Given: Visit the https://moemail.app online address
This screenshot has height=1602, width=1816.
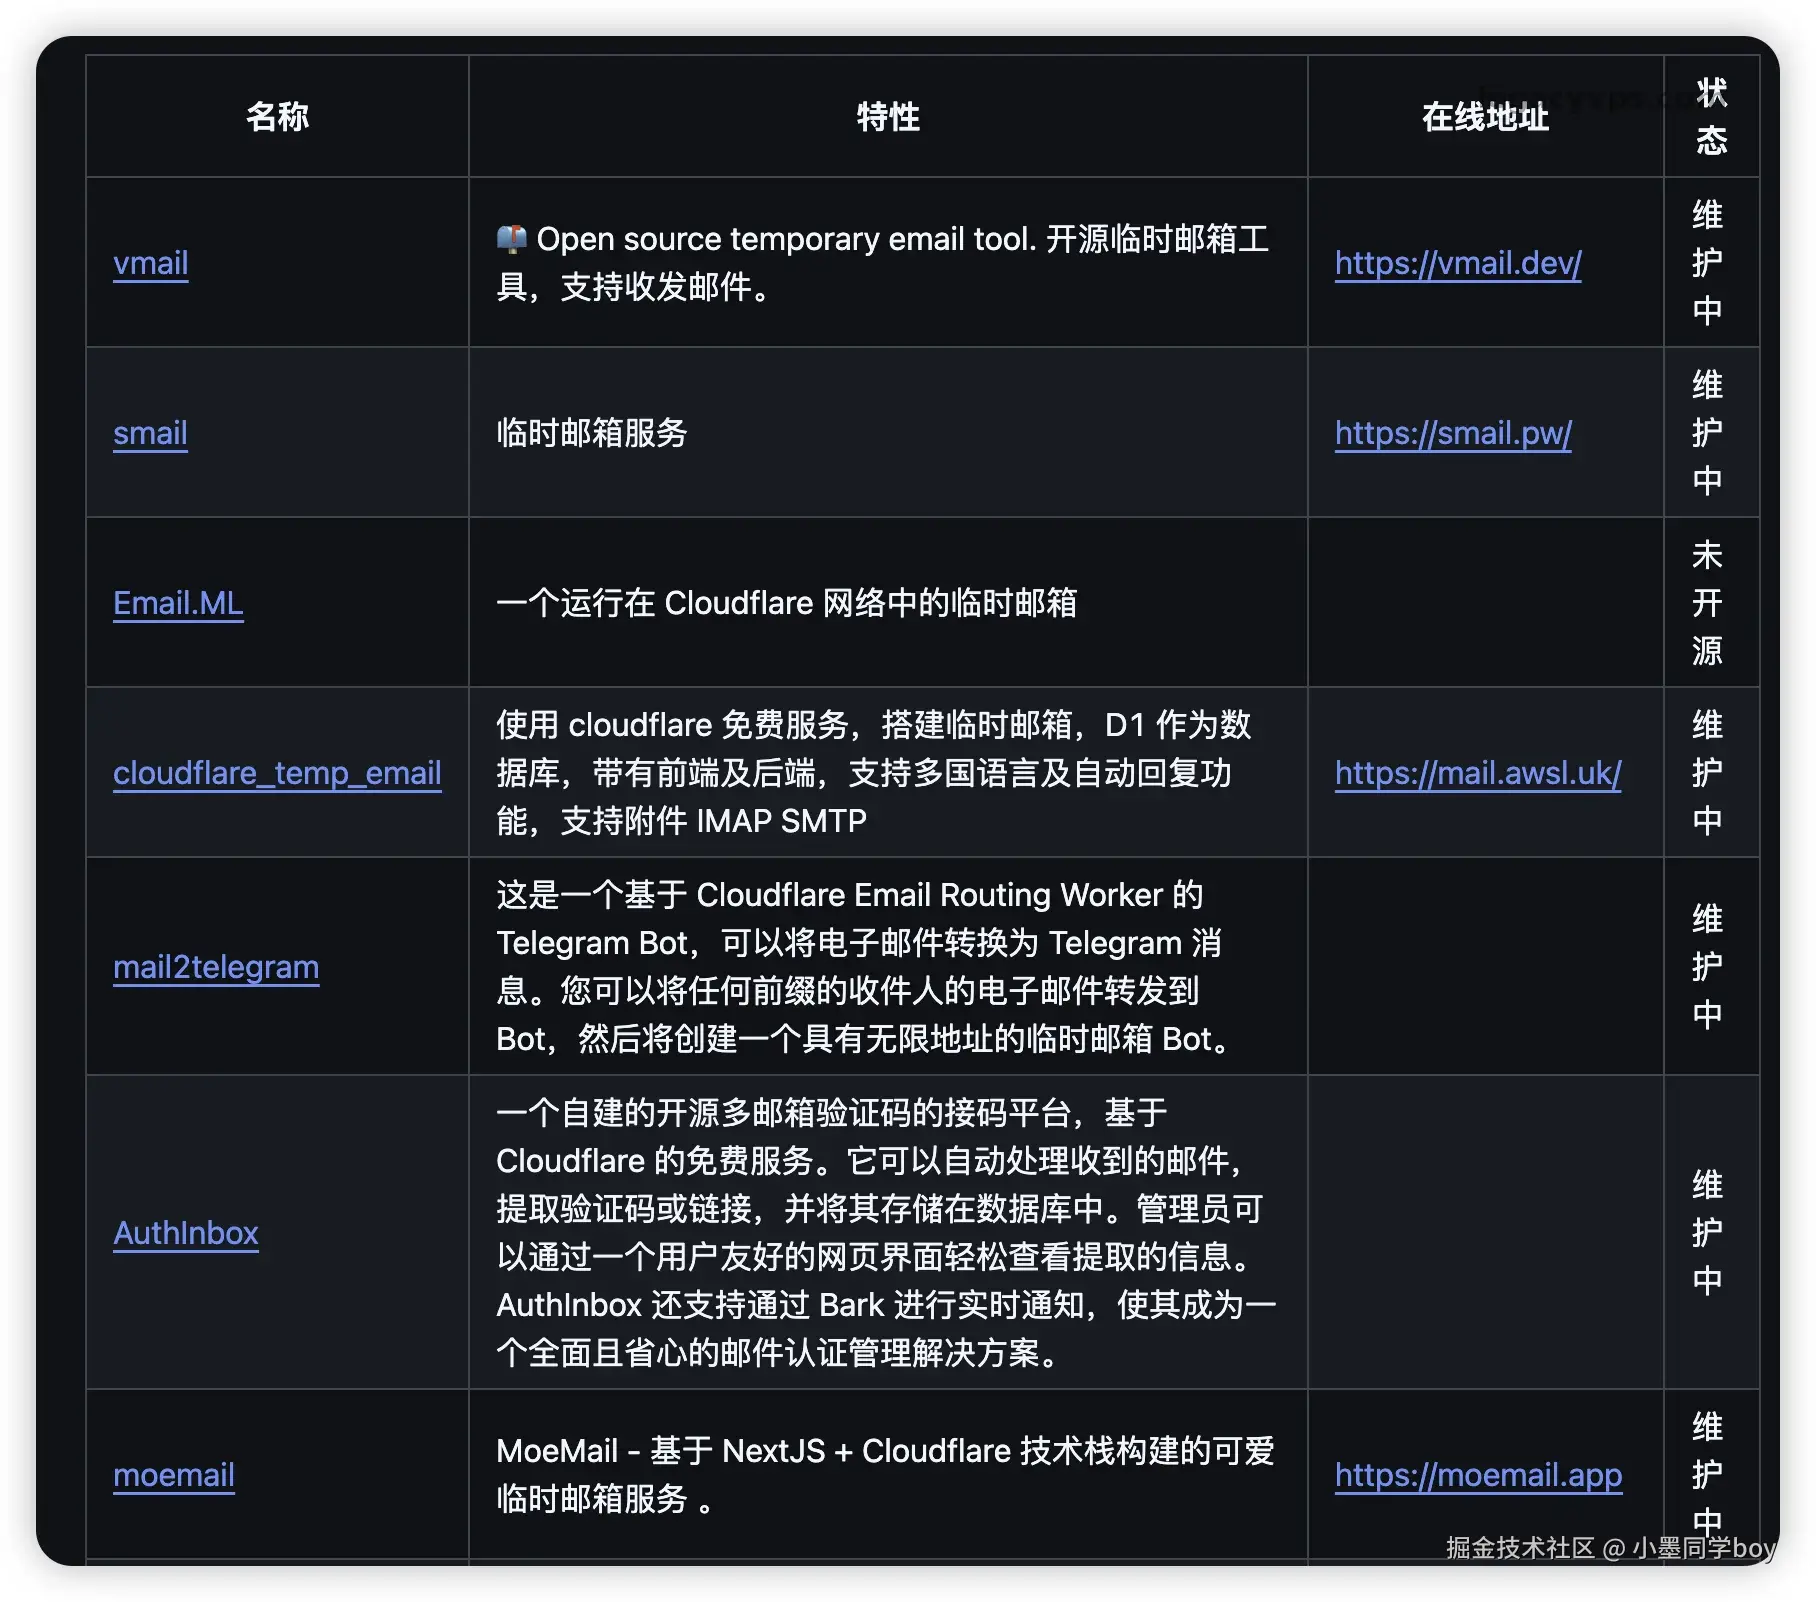Looking at the screenshot, I should point(1478,1475).
